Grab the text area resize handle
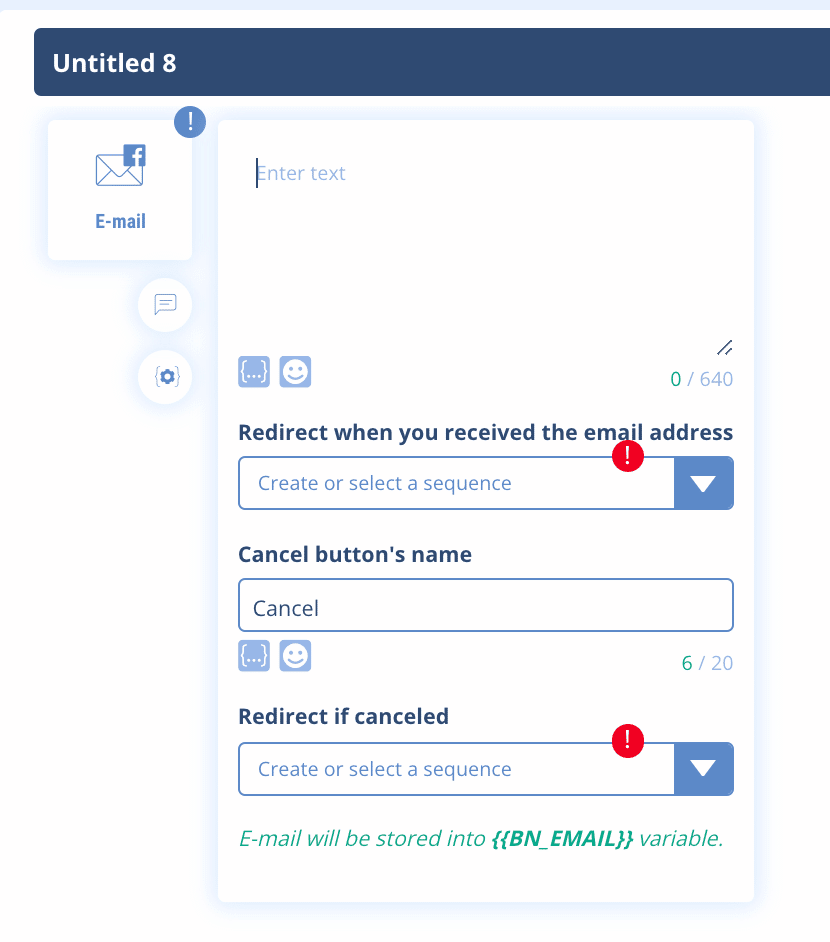 (x=725, y=348)
